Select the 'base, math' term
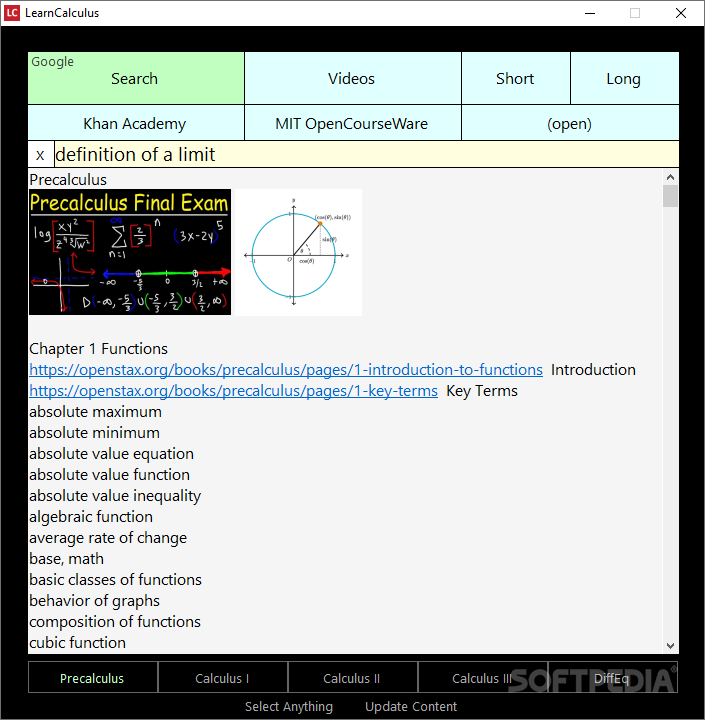Viewport: 705px width, 720px height. point(67,559)
